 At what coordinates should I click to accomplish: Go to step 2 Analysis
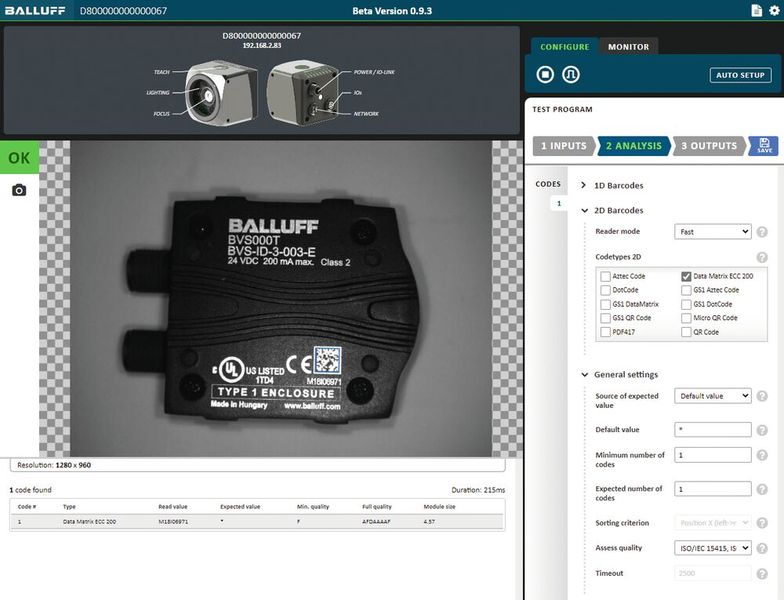pos(634,146)
